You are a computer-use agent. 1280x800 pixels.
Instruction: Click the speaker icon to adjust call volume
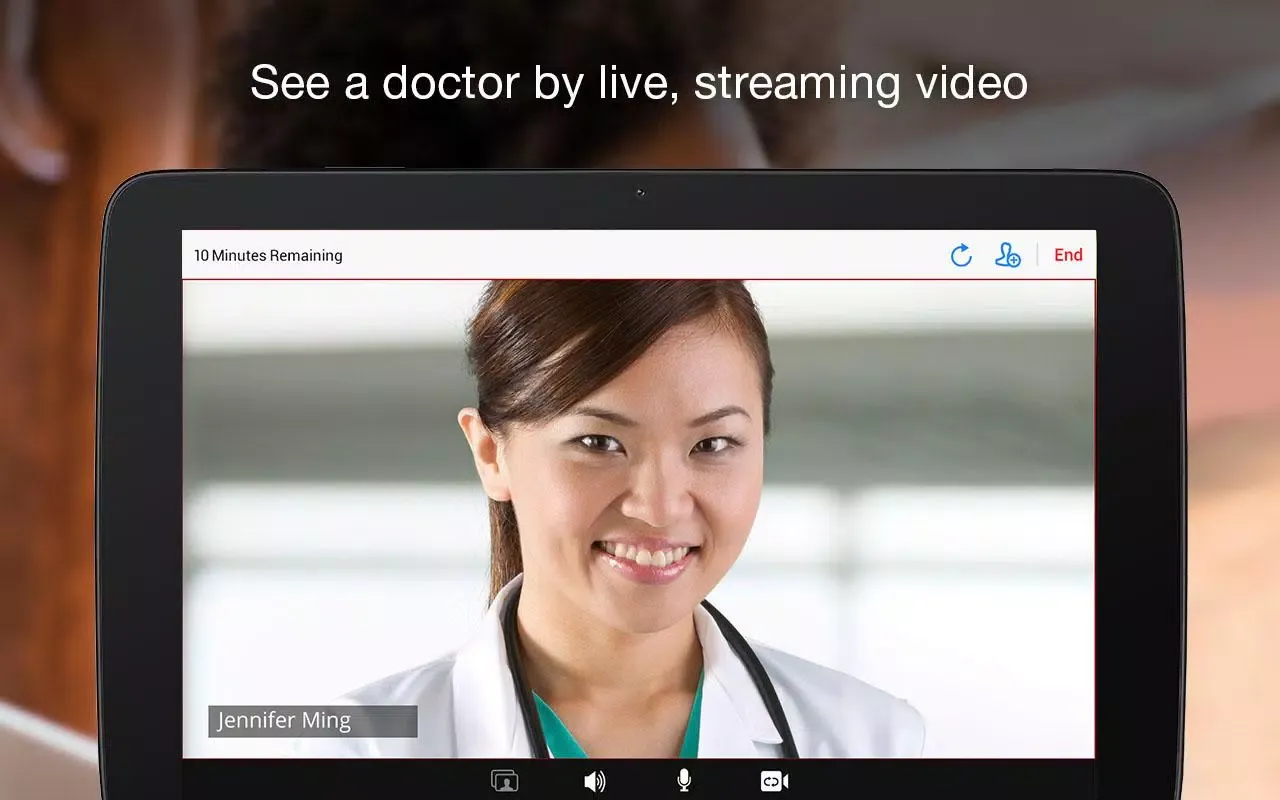tap(595, 780)
